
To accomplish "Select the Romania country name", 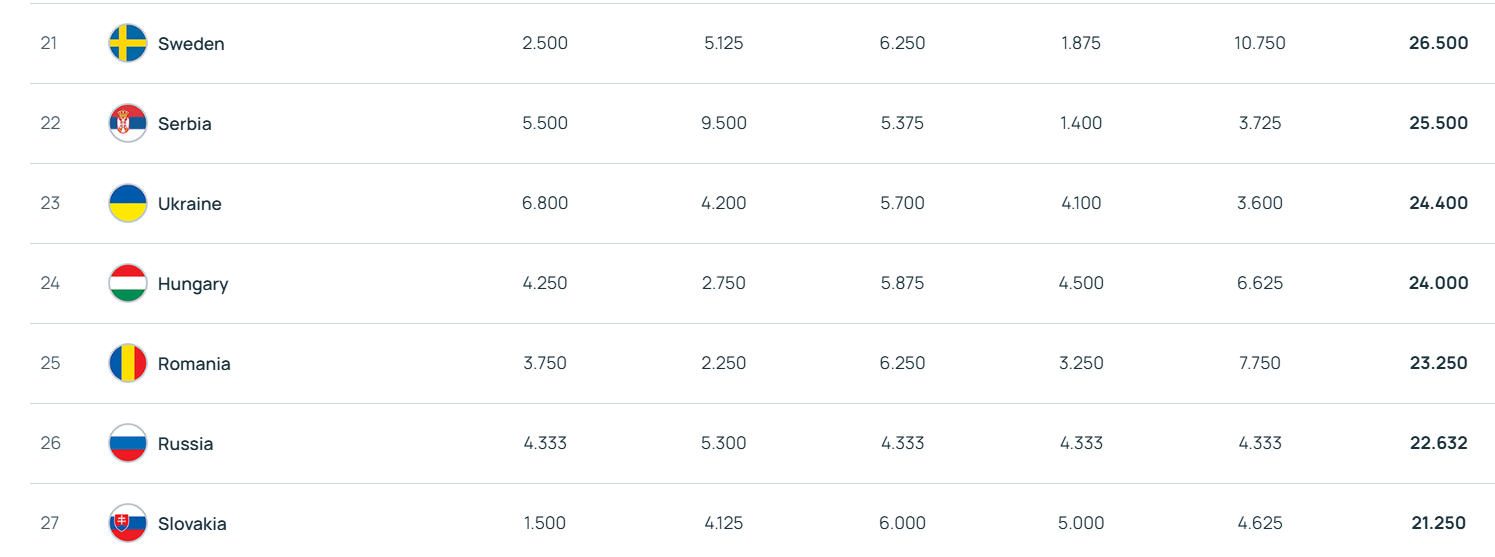I will tap(194, 364).
